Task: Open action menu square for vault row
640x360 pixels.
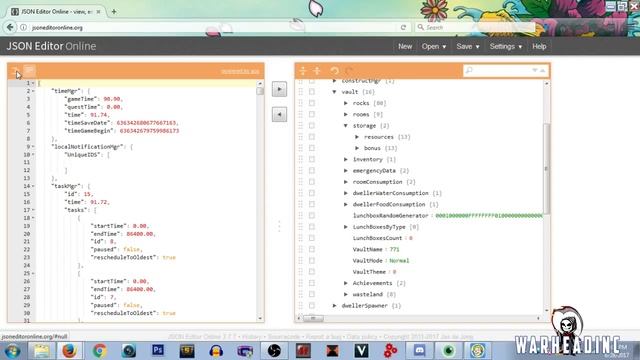Action: (312, 92)
